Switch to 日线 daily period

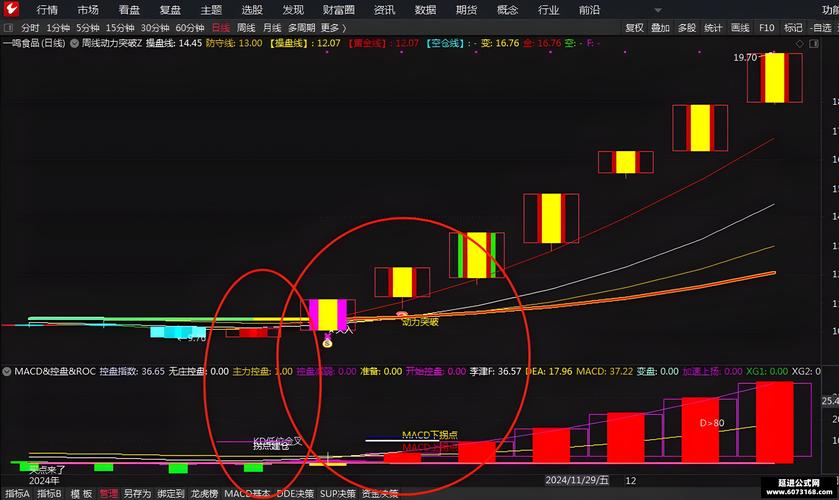(x=220, y=28)
